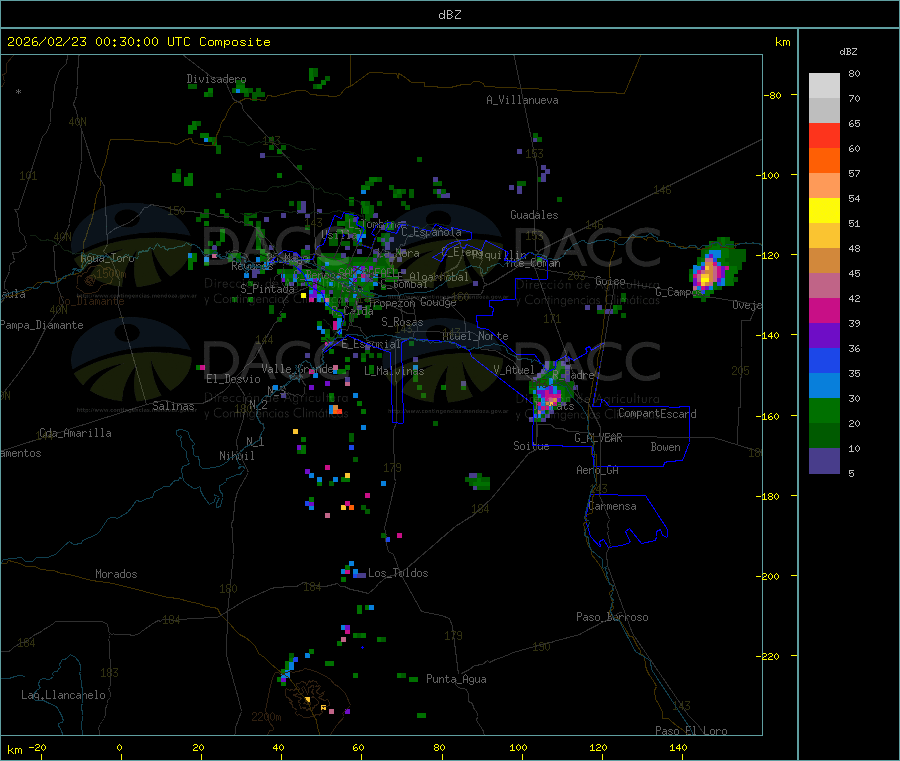Click the Atuel_Norte label
Screen dimensions: 900x761
click(x=475, y=336)
